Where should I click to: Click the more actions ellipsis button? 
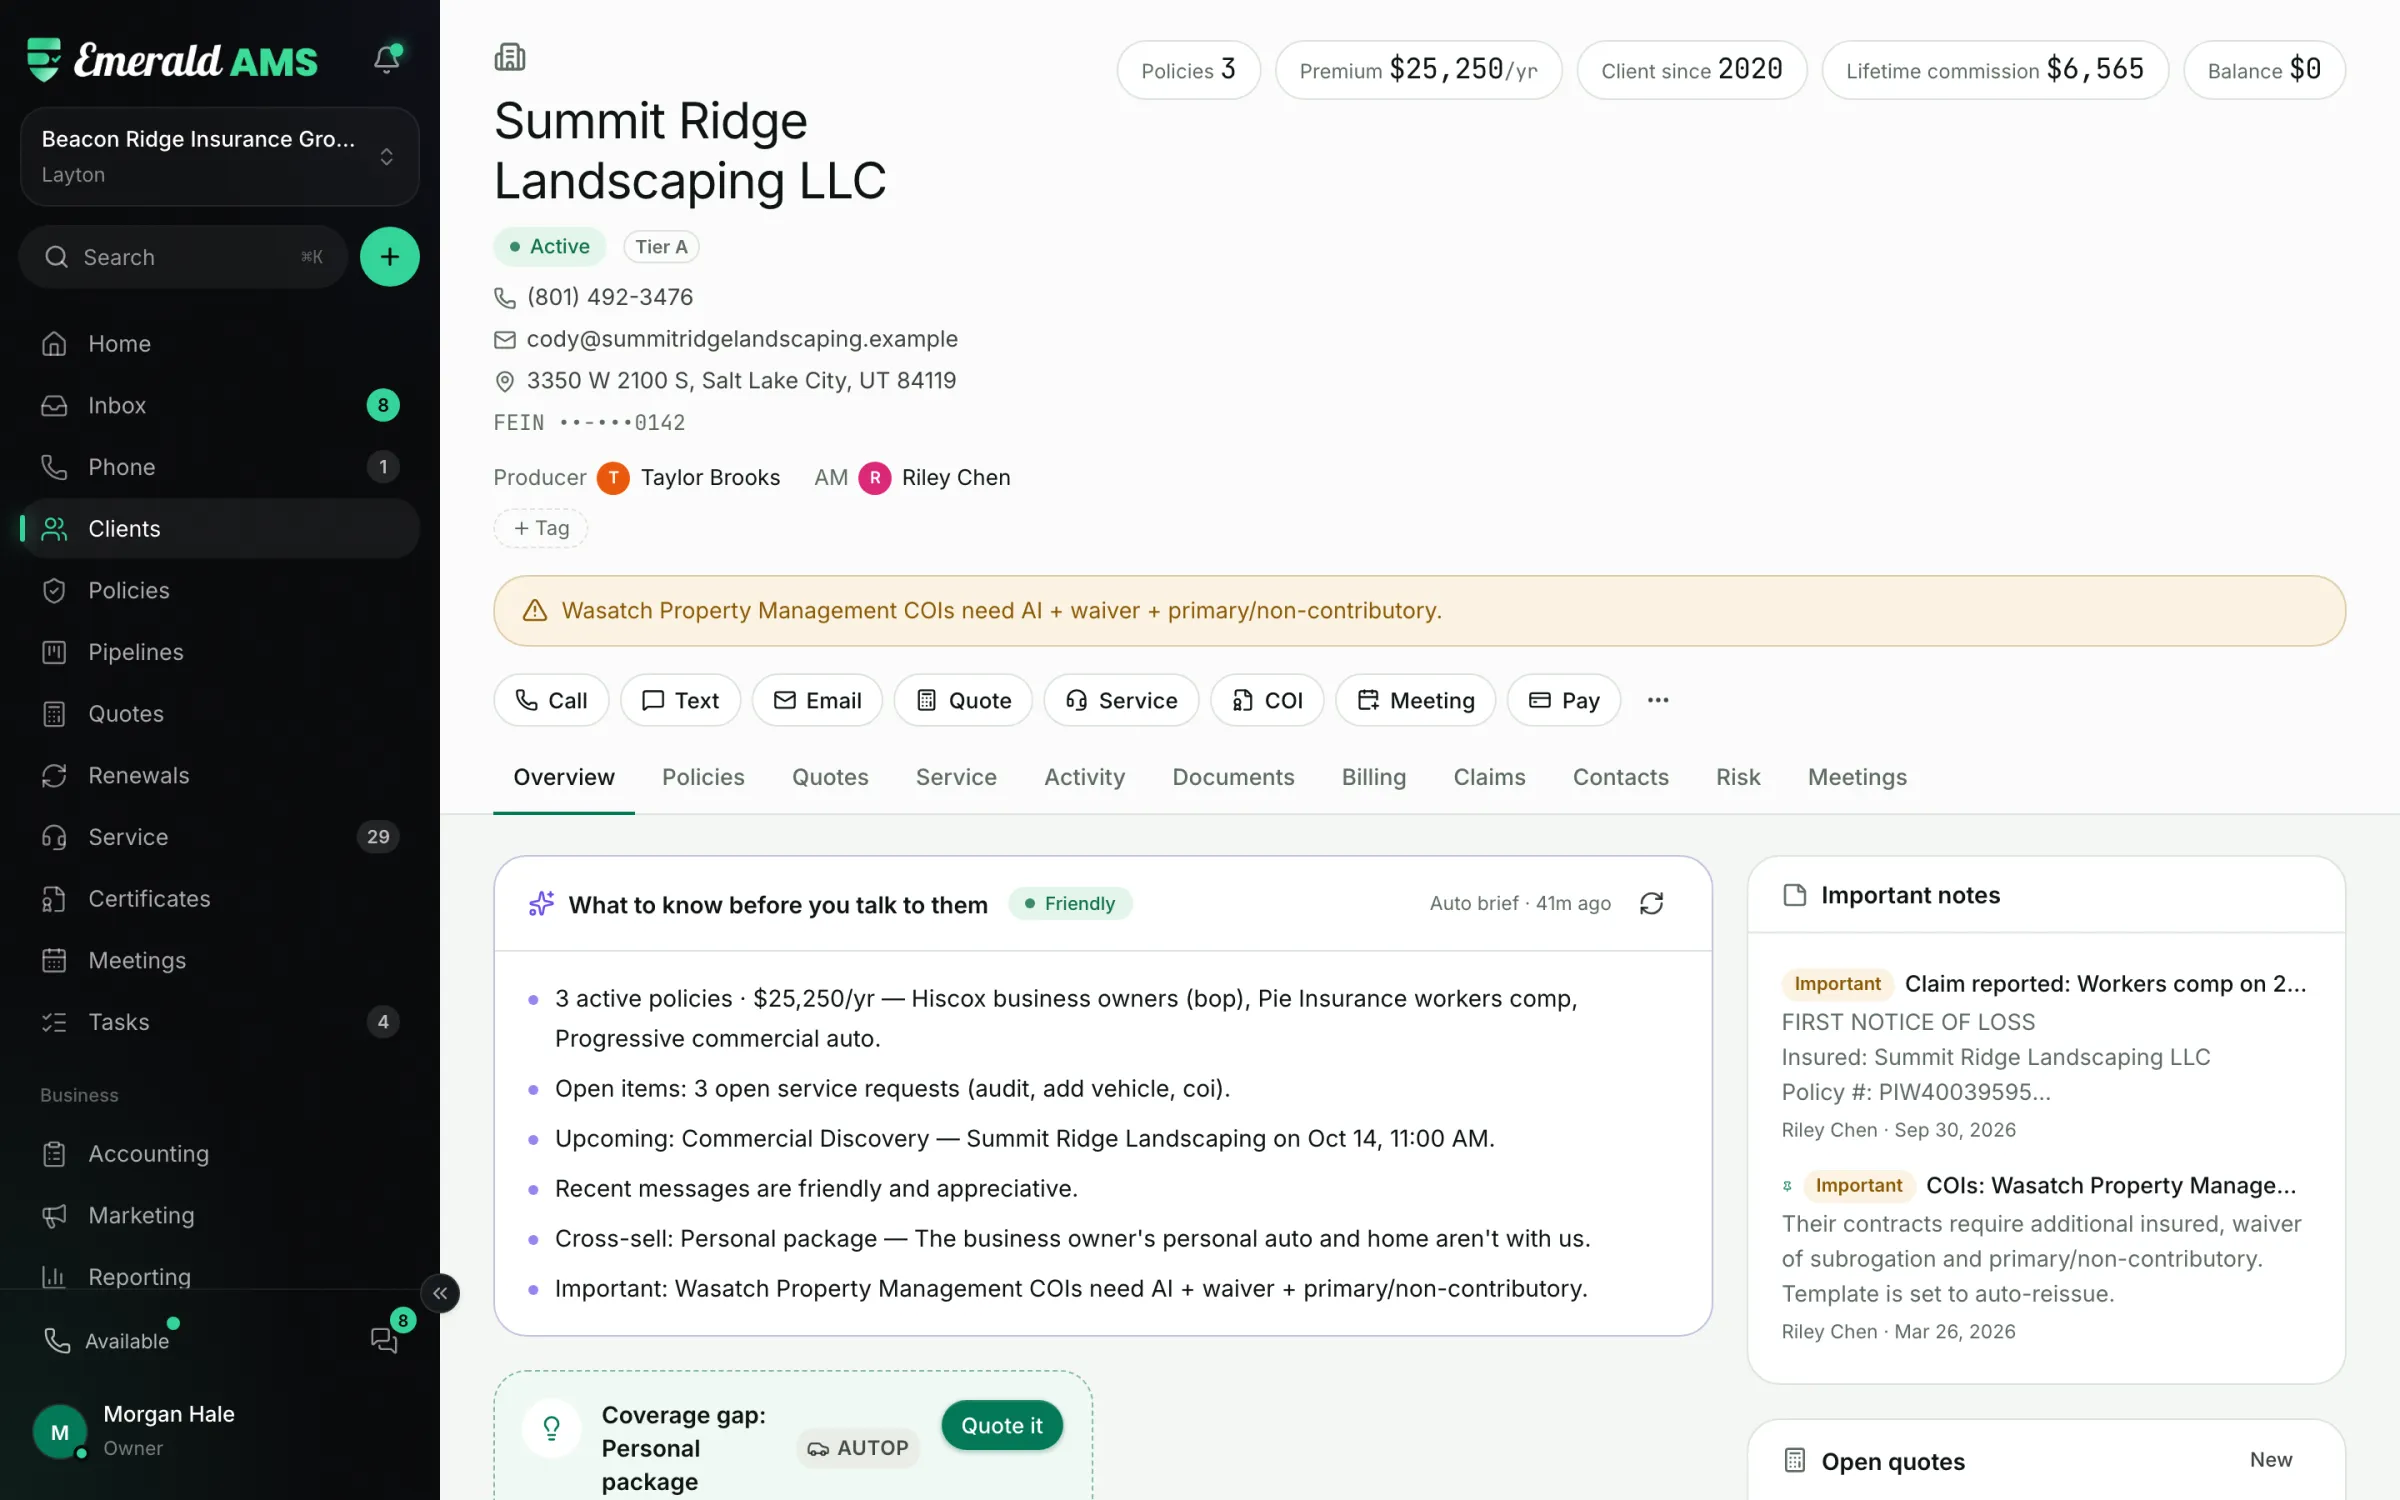pos(1658,700)
